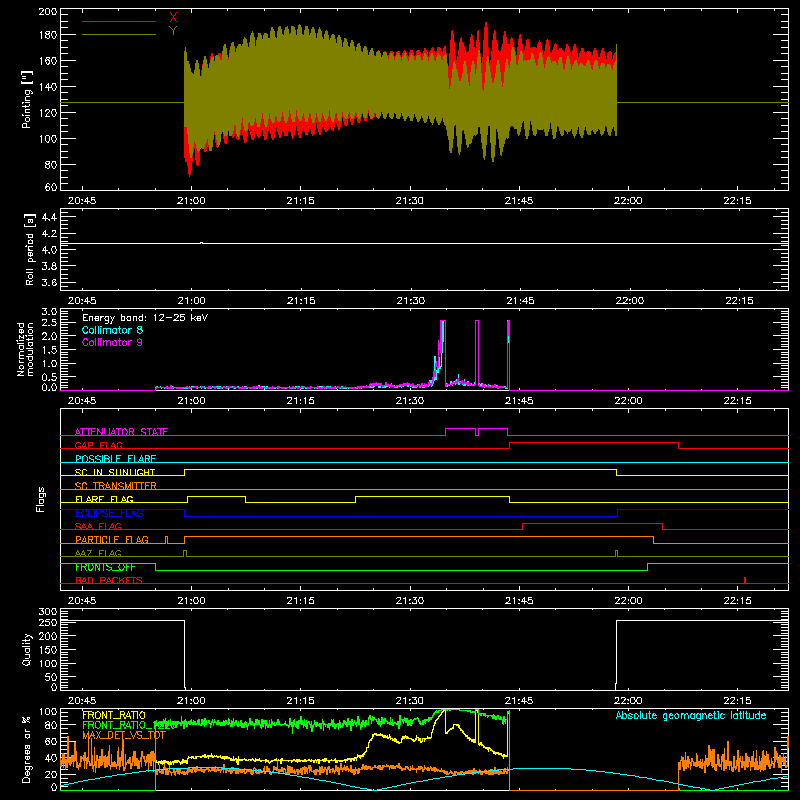Click the 'Collimator 9' legend entry
This screenshot has height=800, width=800.
[112, 342]
